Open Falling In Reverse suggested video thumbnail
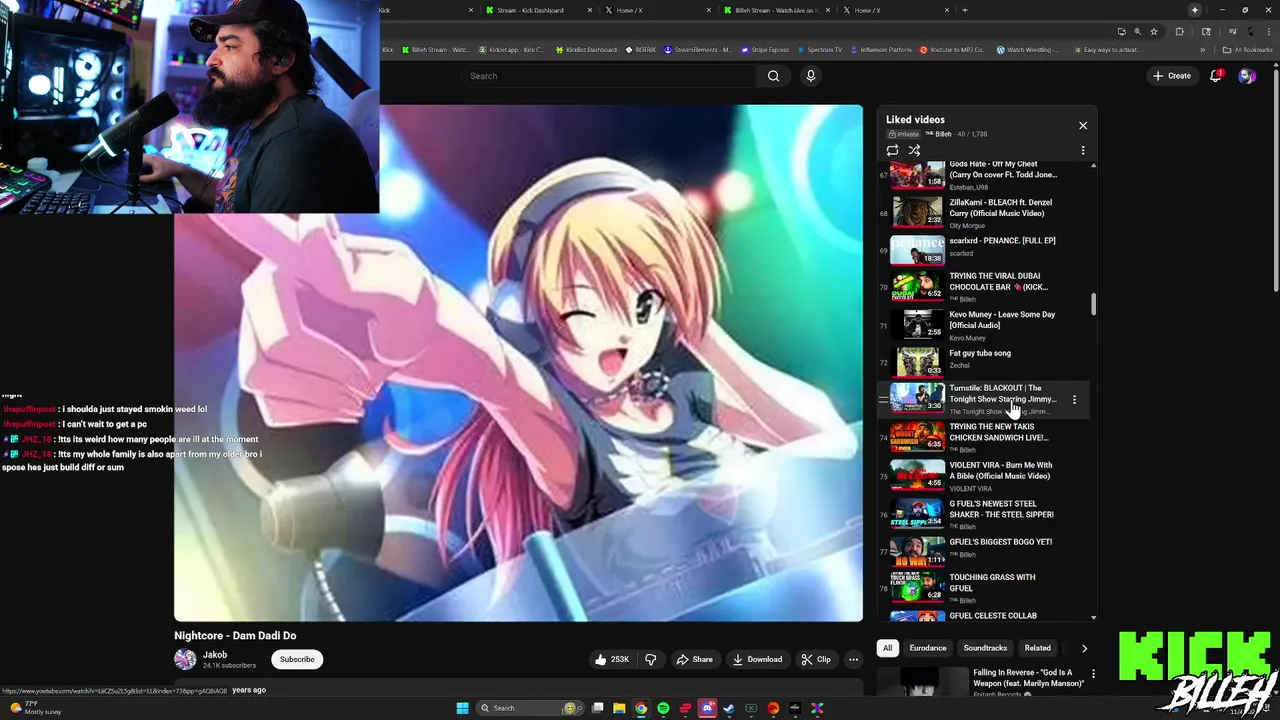This screenshot has height=720, width=1280. point(922,682)
